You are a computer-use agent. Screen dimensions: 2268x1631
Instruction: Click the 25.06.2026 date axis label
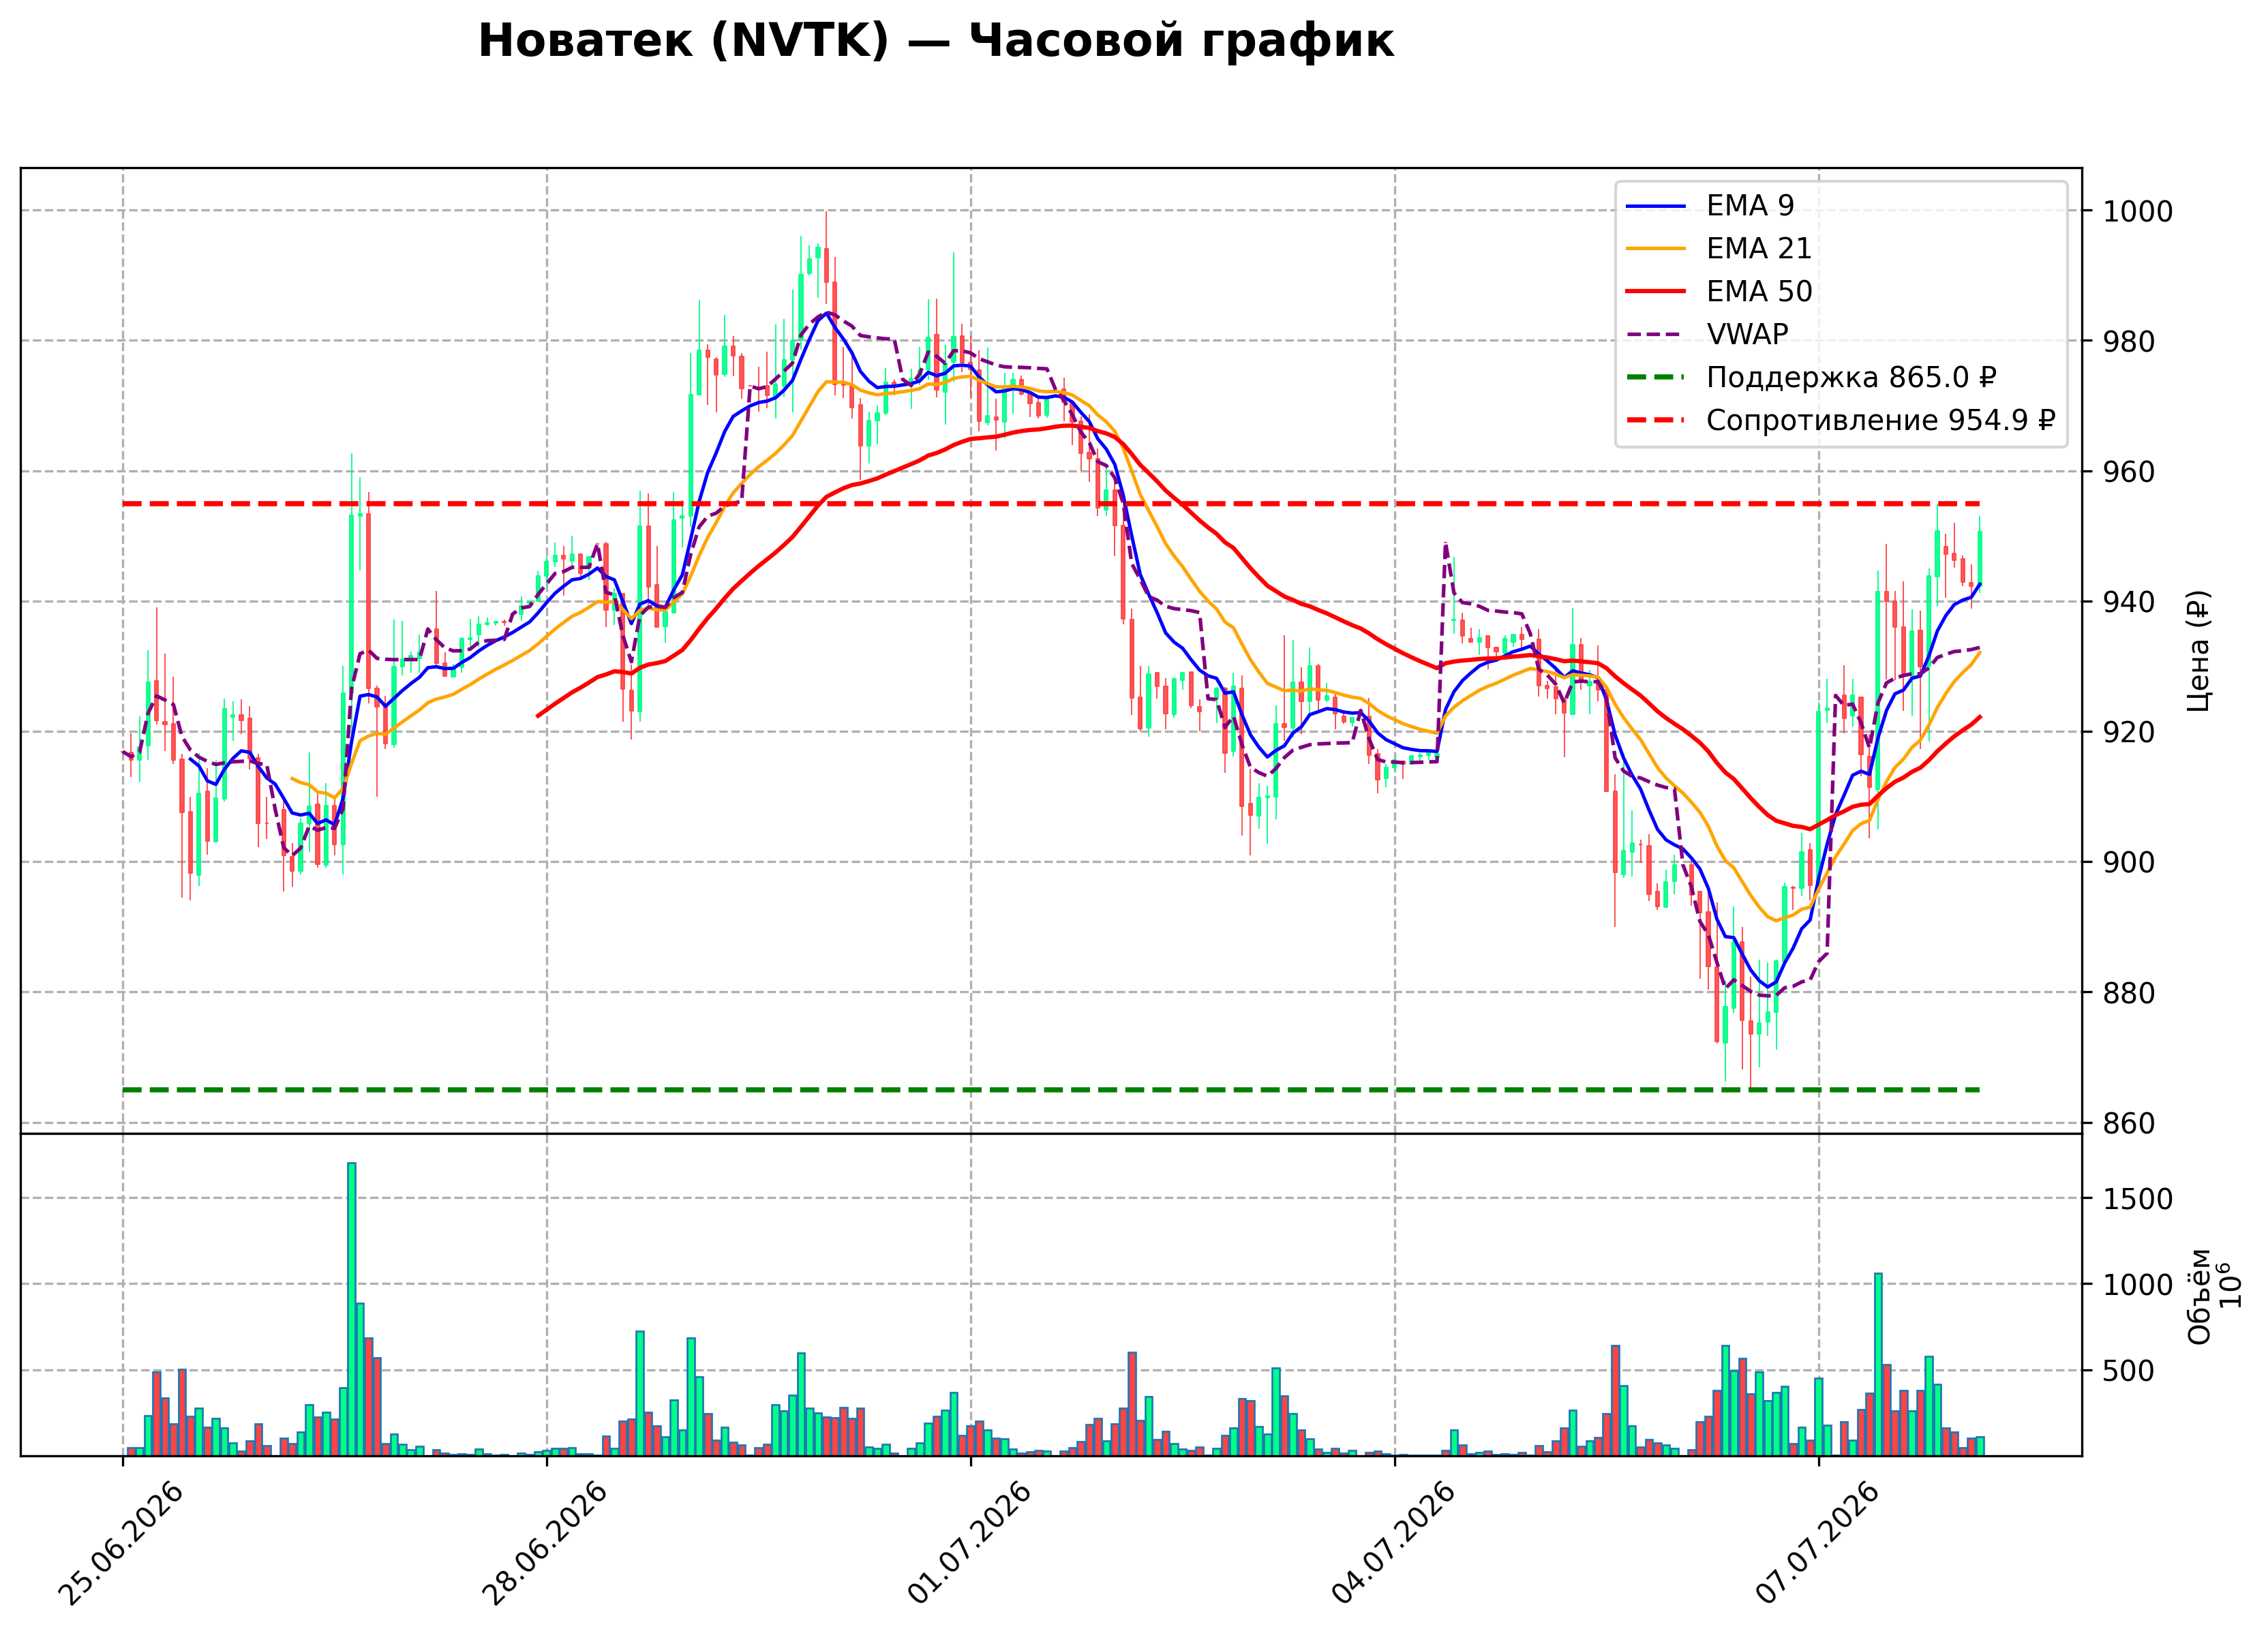coord(120,1545)
